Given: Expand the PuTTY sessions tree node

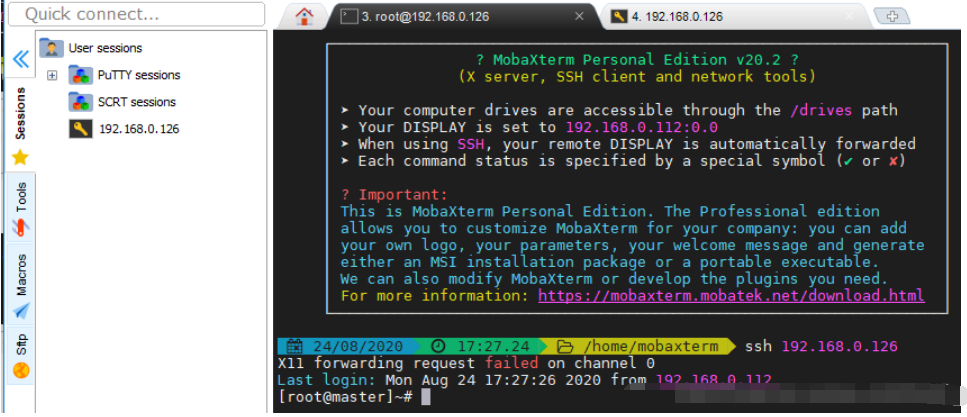Looking at the screenshot, I should click(x=52, y=75).
